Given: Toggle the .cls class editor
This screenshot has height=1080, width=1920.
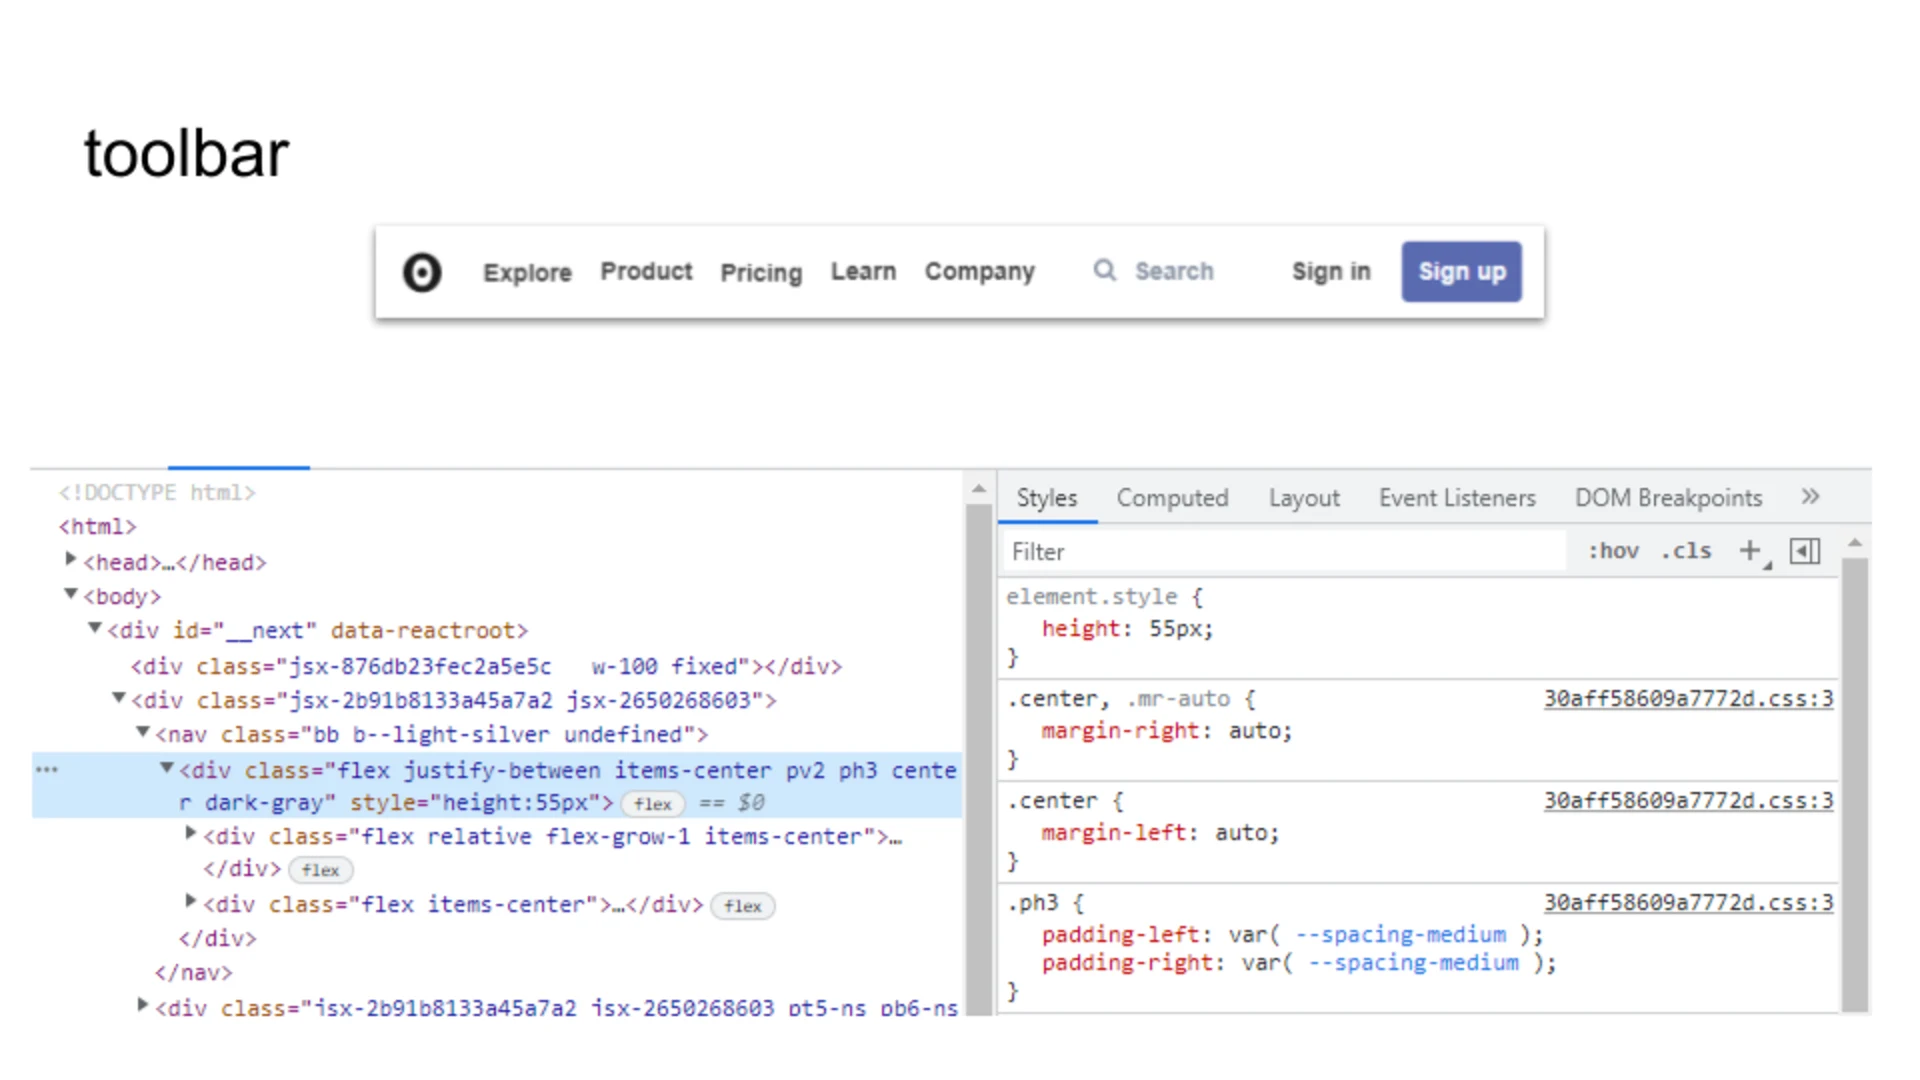Looking at the screenshot, I should pos(1686,551).
